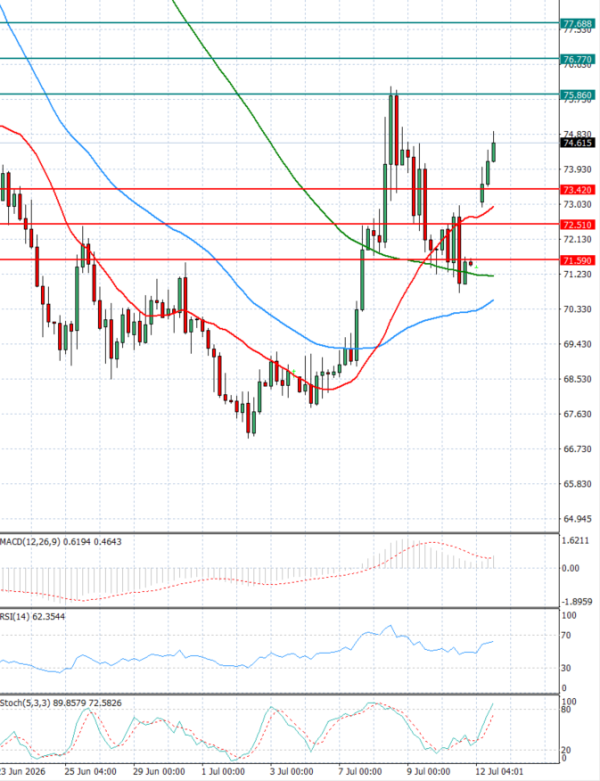Screen dimensions: 600x781
Task: Click the 23 Jun 2026 date label
Action: pyautogui.click(x=22, y=772)
